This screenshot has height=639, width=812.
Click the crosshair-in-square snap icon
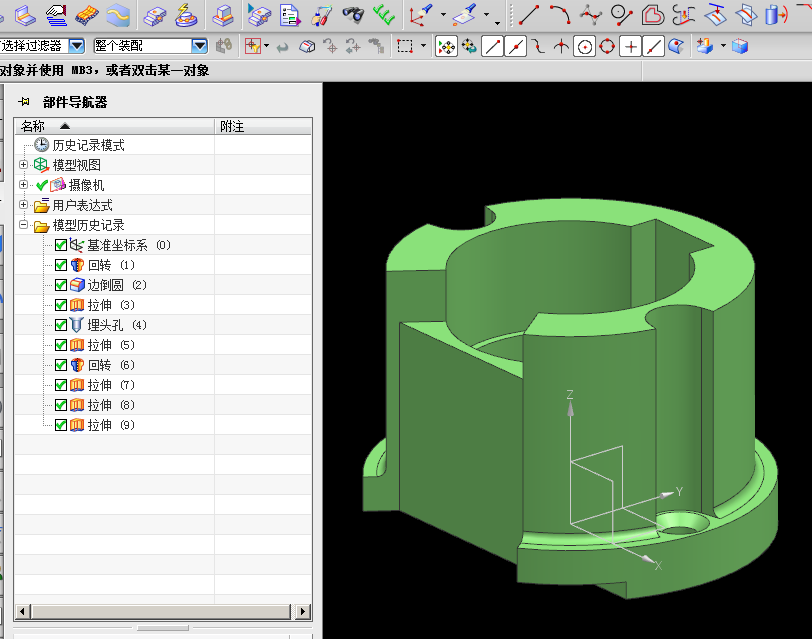point(630,46)
